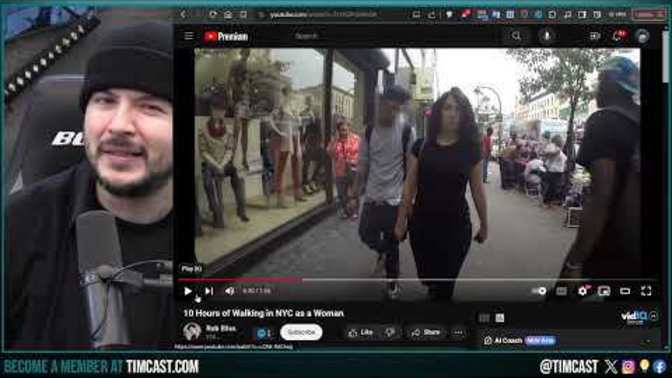Enable miniplayer mode
The height and width of the screenshot is (378, 672).
pyautogui.click(x=604, y=291)
